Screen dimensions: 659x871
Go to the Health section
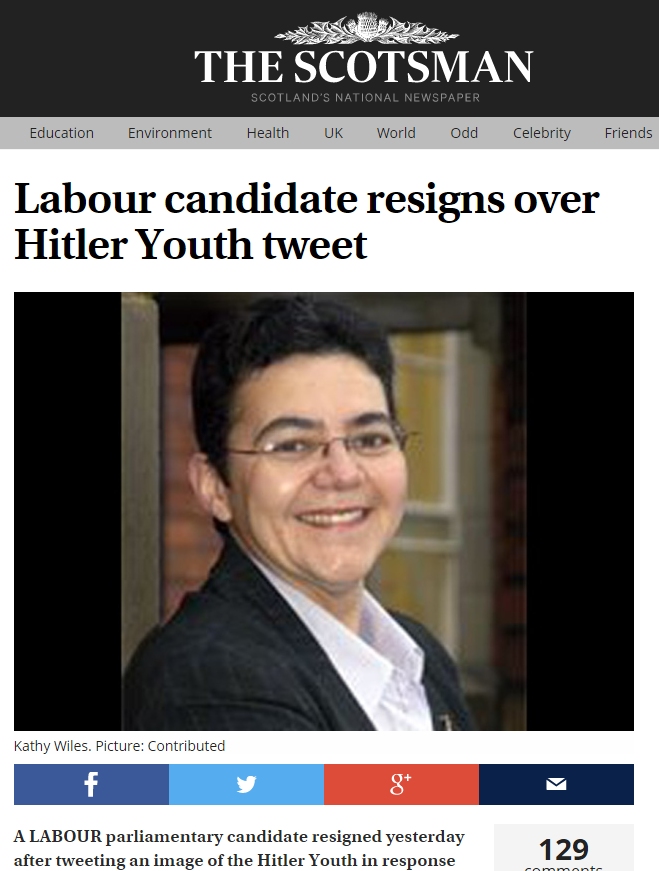pos(268,133)
